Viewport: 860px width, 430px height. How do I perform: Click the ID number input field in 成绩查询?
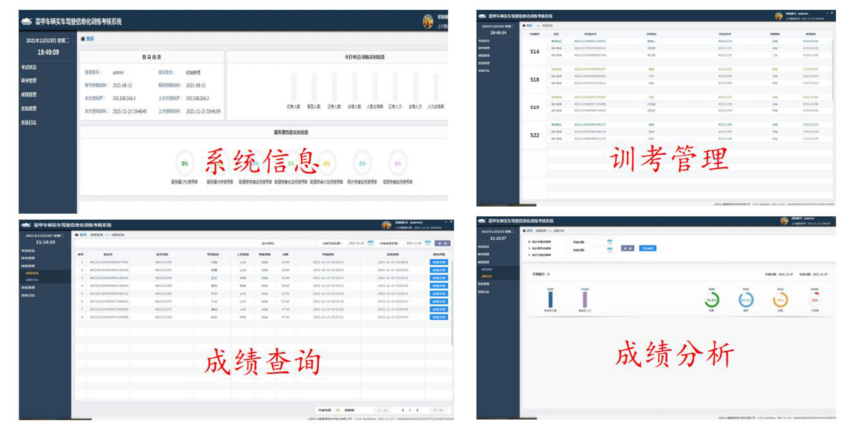coord(298,244)
